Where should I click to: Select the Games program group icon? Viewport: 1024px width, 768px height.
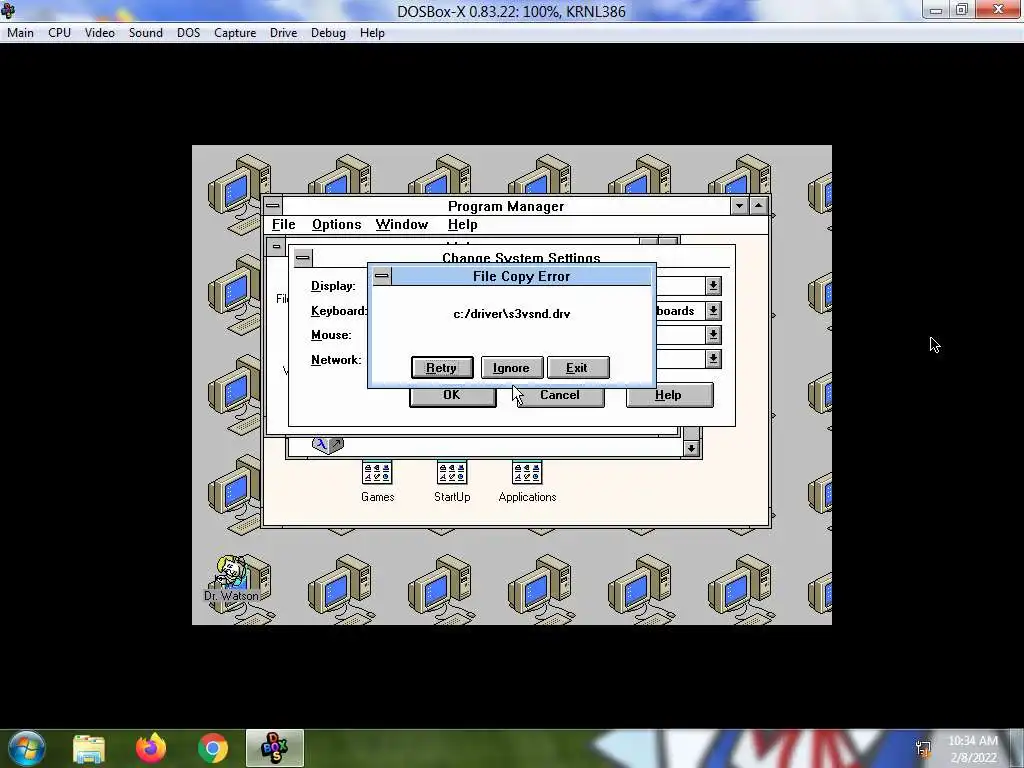tap(377, 481)
